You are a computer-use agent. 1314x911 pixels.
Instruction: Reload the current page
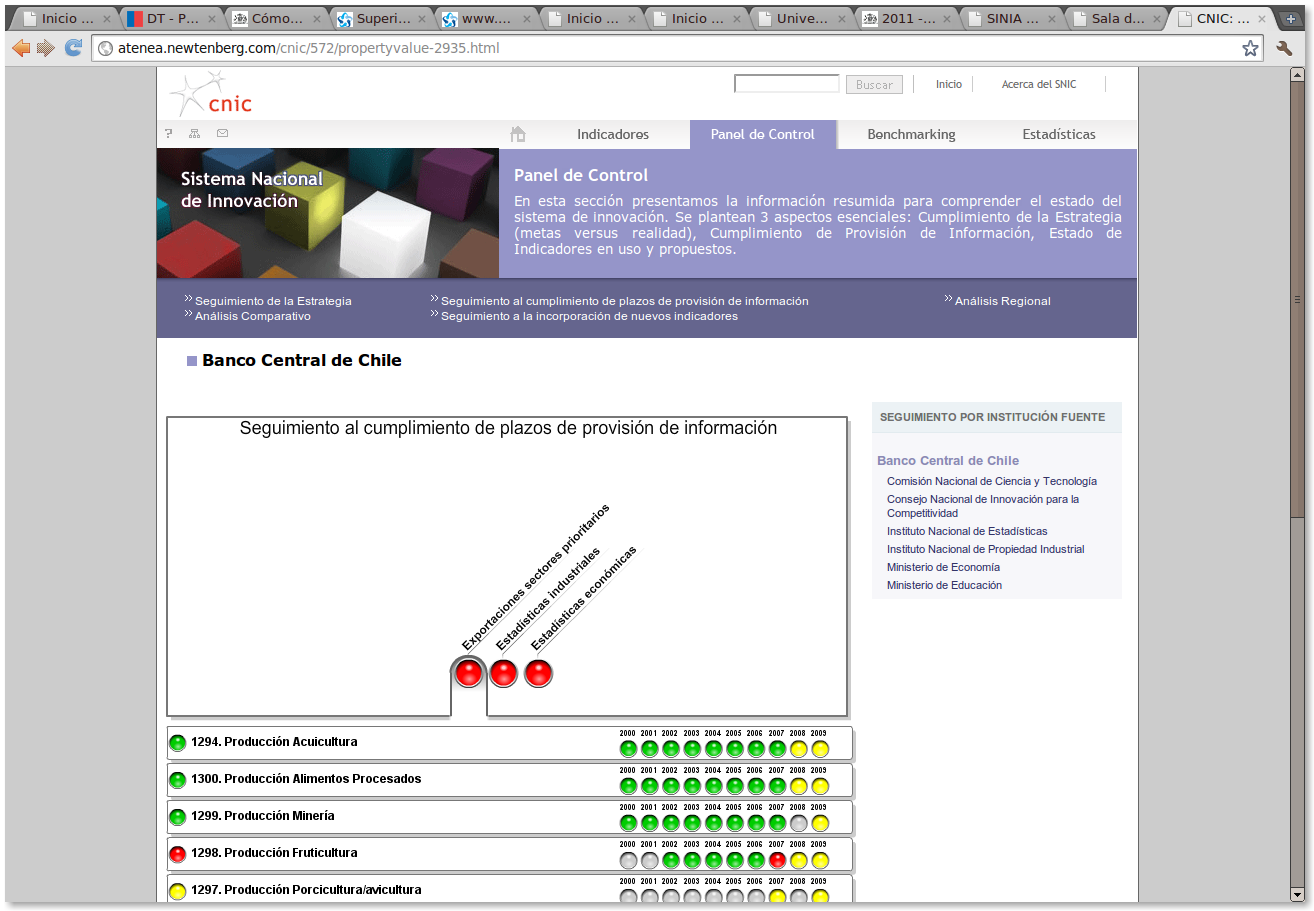point(73,48)
